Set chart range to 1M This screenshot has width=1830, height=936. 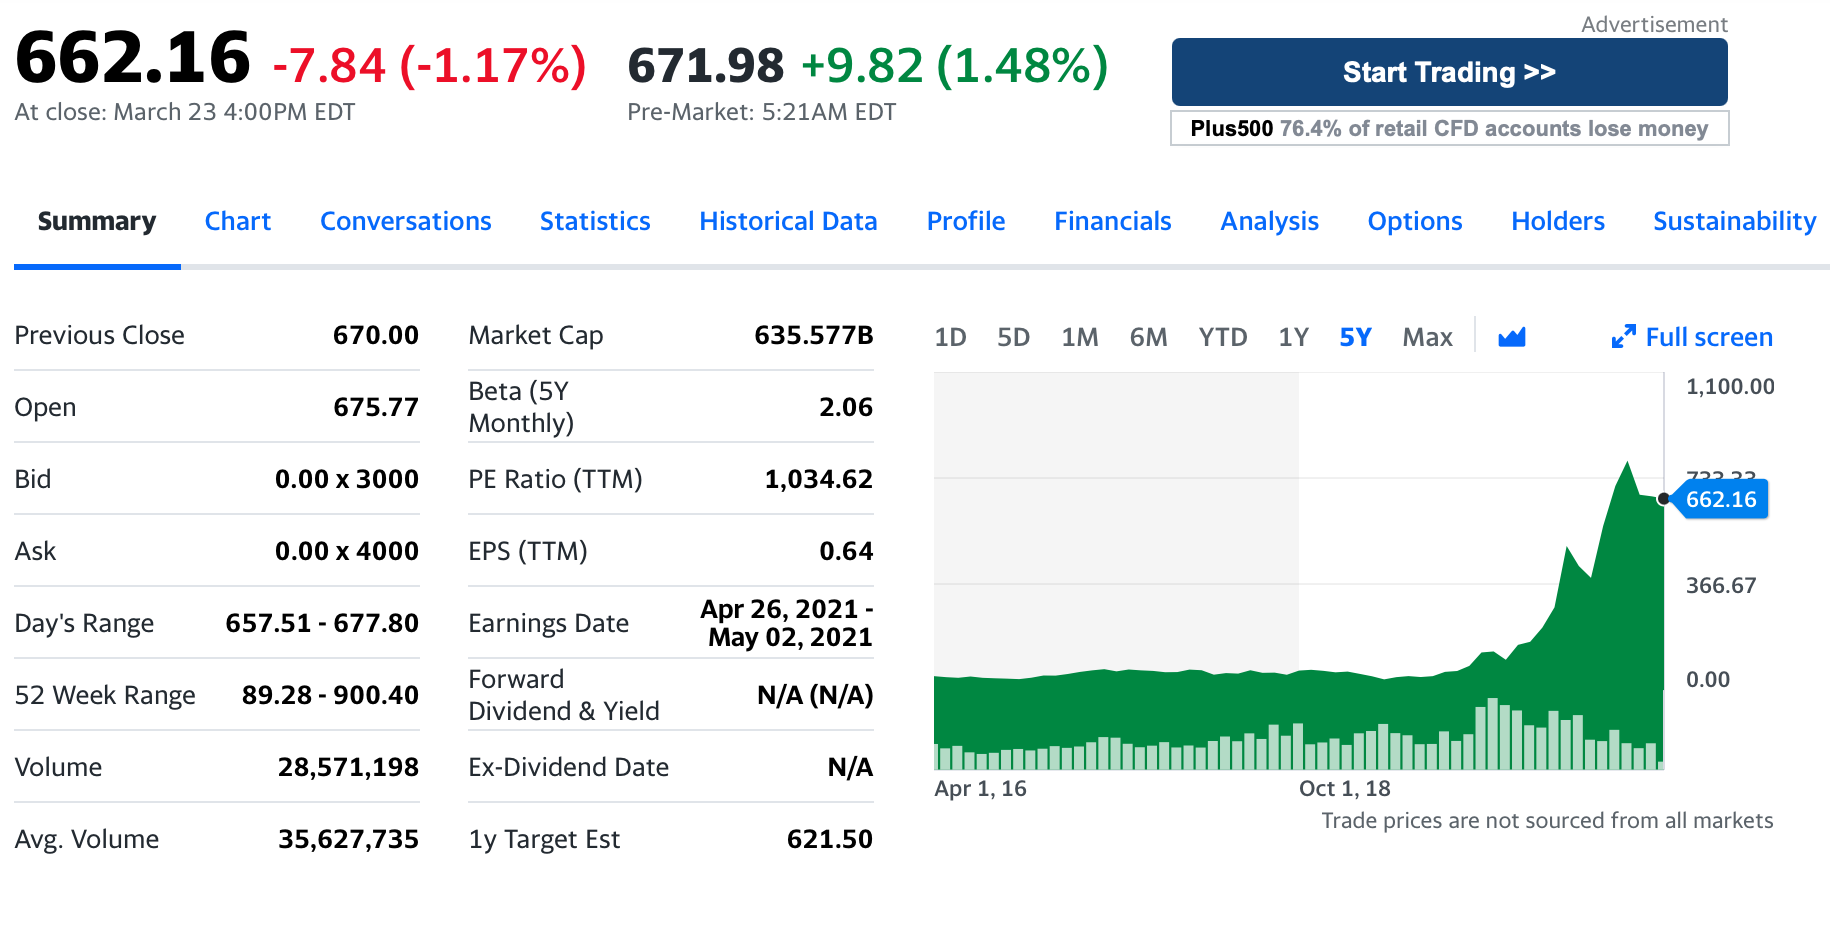[x=1080, y=337]
